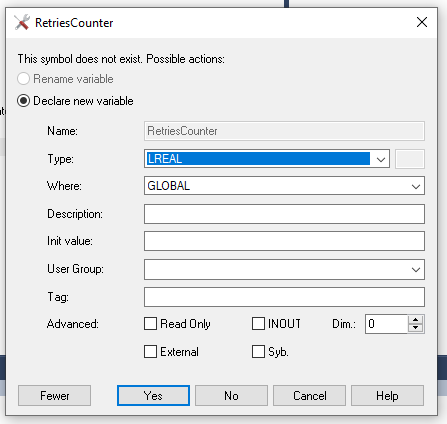This screenshot has width=447, height=424.
Task: Click the RetriesCounter wrench title icon
Action: point(22,23)
